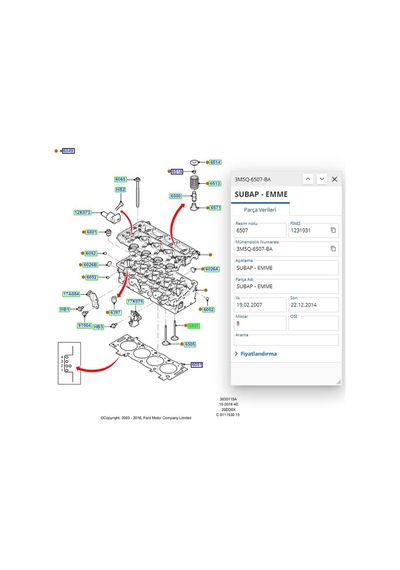The height and width of the screenshot is (570, 400).
Task: Select the HB1 callout label
Action: (64, 309)
